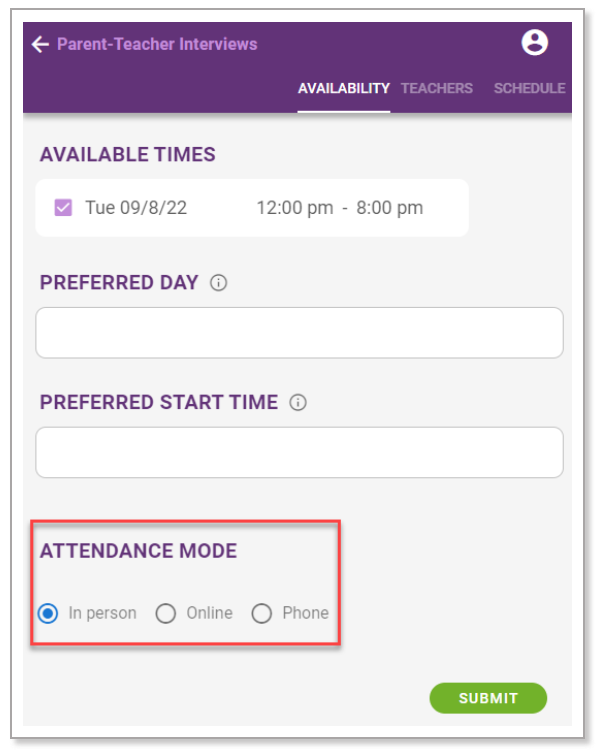Choose Phone attendance mode
The width and height of the screenshot is (596, 751).
click(262, 613)
